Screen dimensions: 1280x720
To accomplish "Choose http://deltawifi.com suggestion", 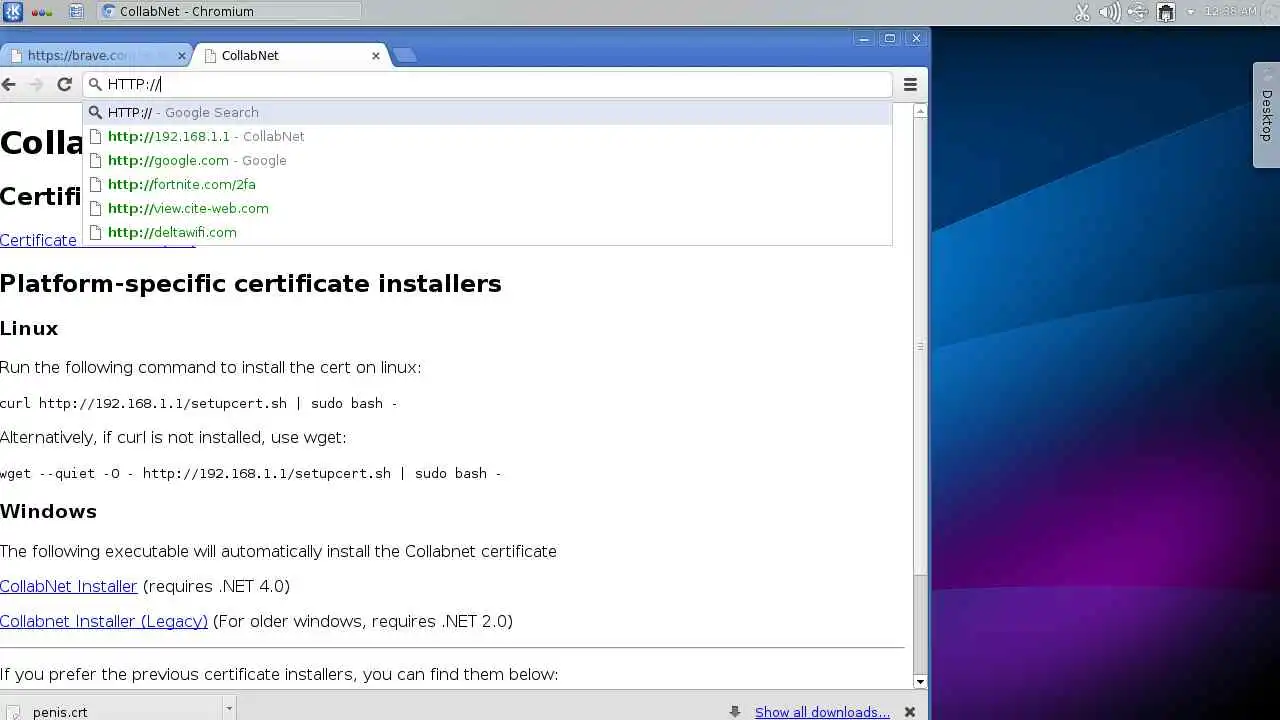I will point(487,232).
